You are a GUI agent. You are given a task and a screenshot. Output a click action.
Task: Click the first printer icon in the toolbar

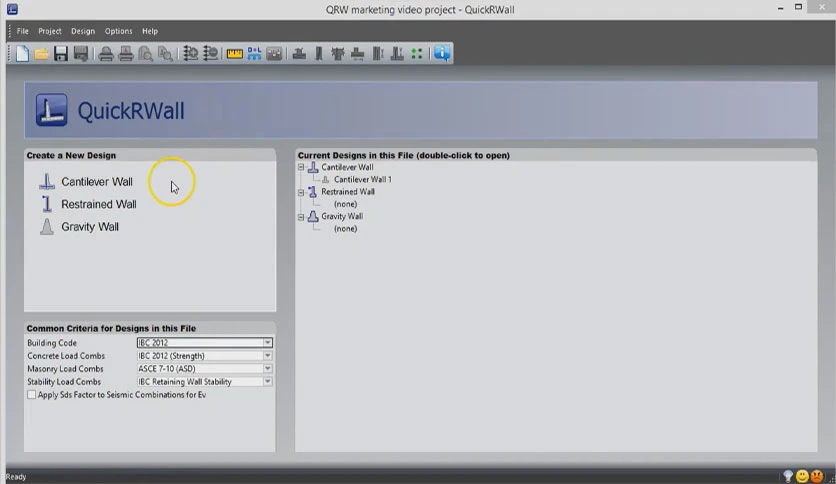point(106,53)
